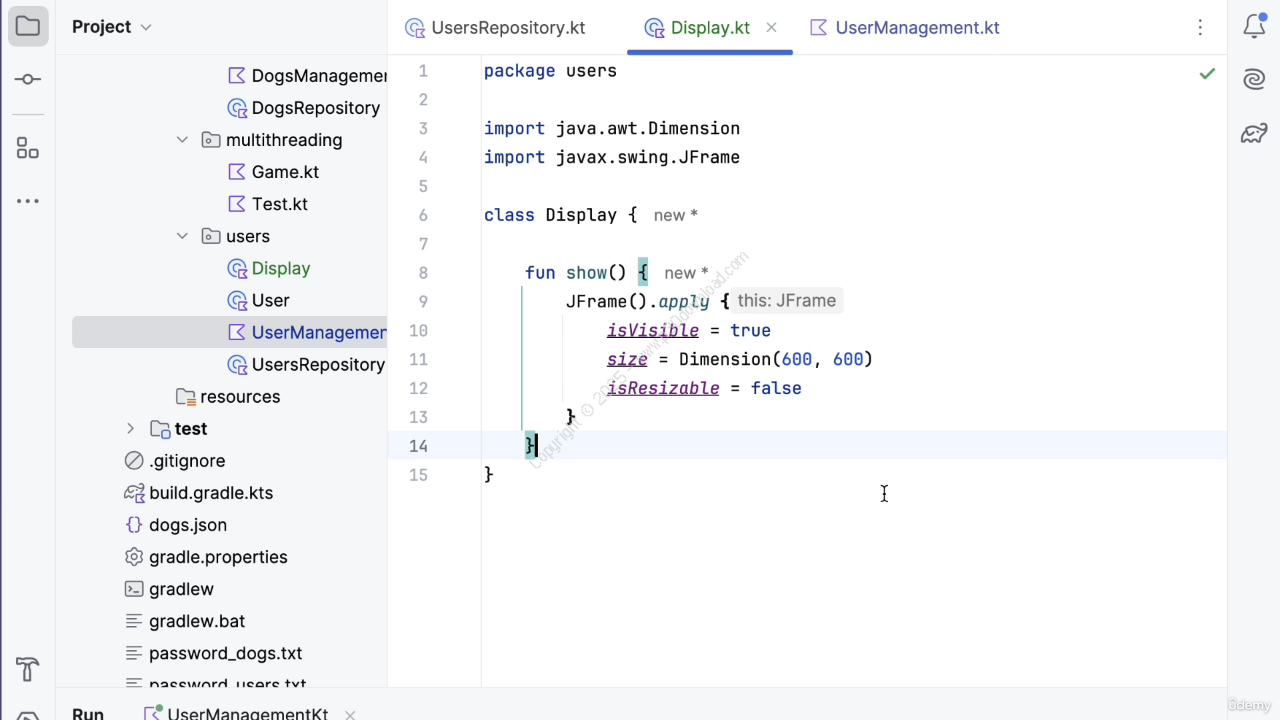Open the Commit tool window icon
The image size is (1280, 720).
point(28,80)
